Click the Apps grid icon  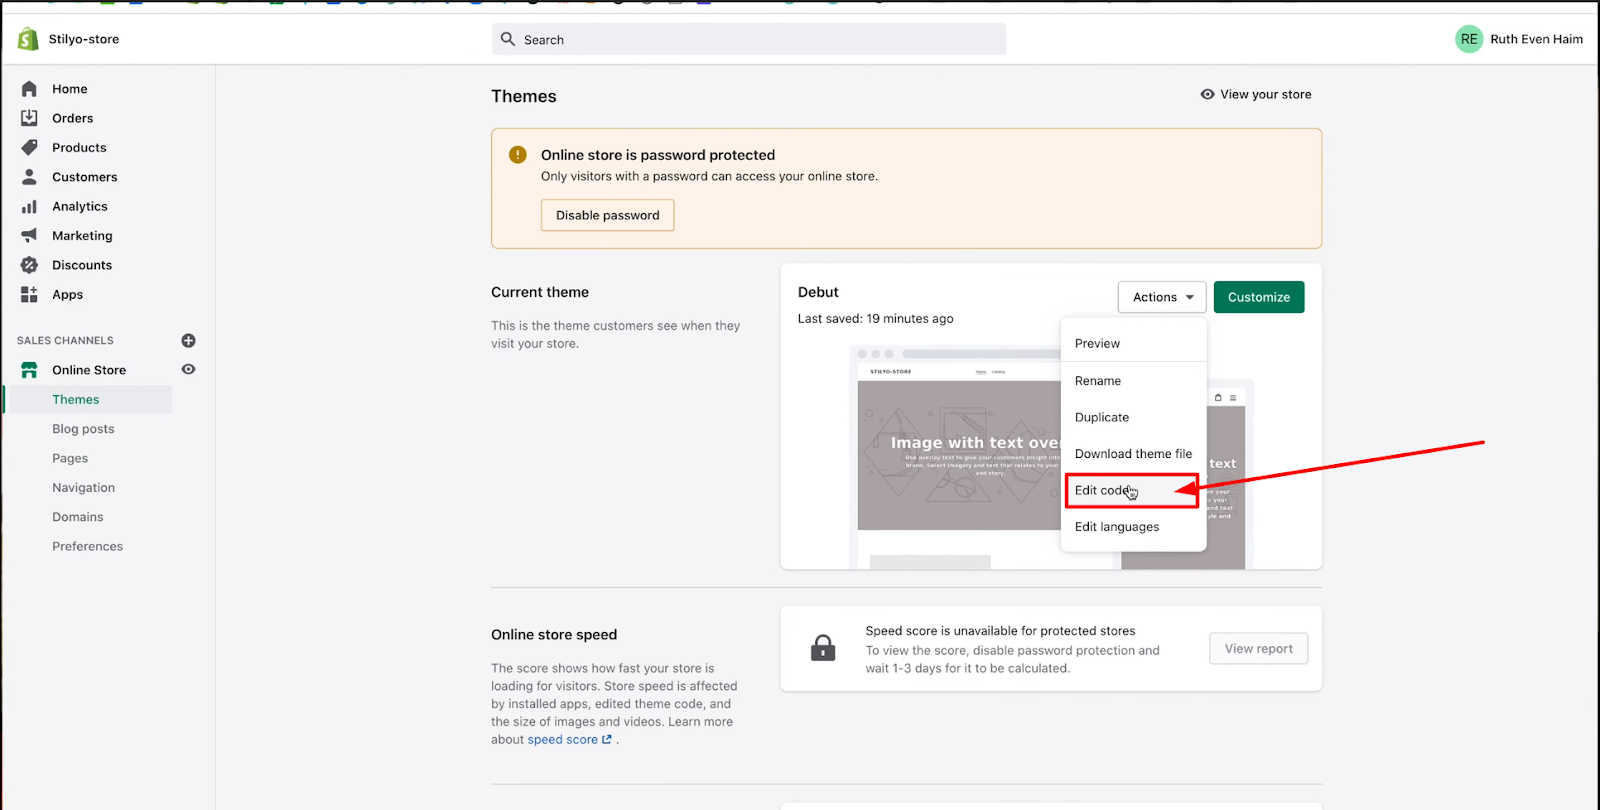coord(29,294)
